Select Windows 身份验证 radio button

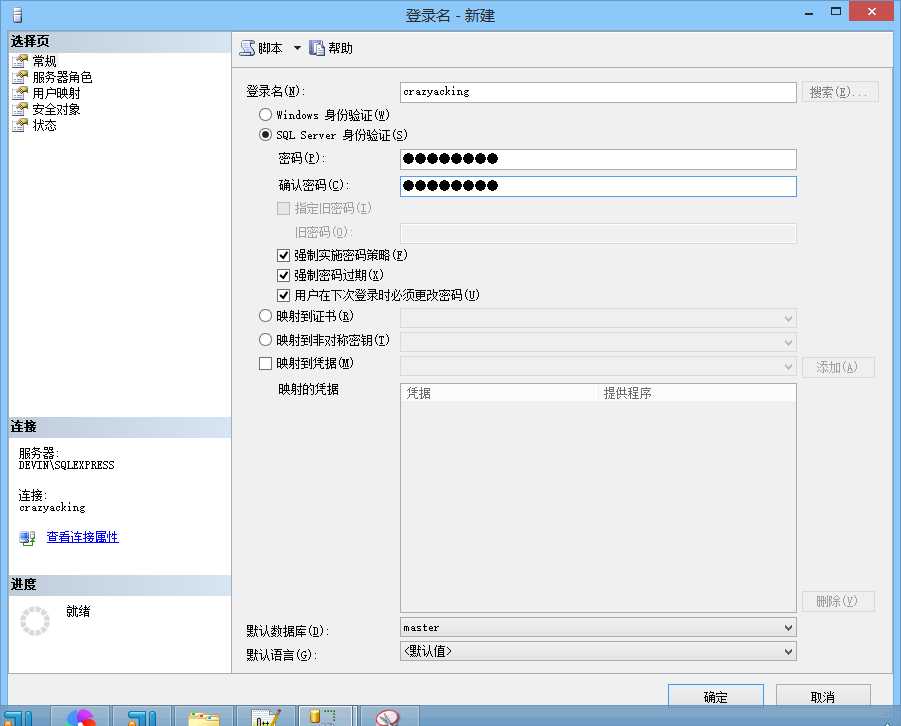point(265,114)
